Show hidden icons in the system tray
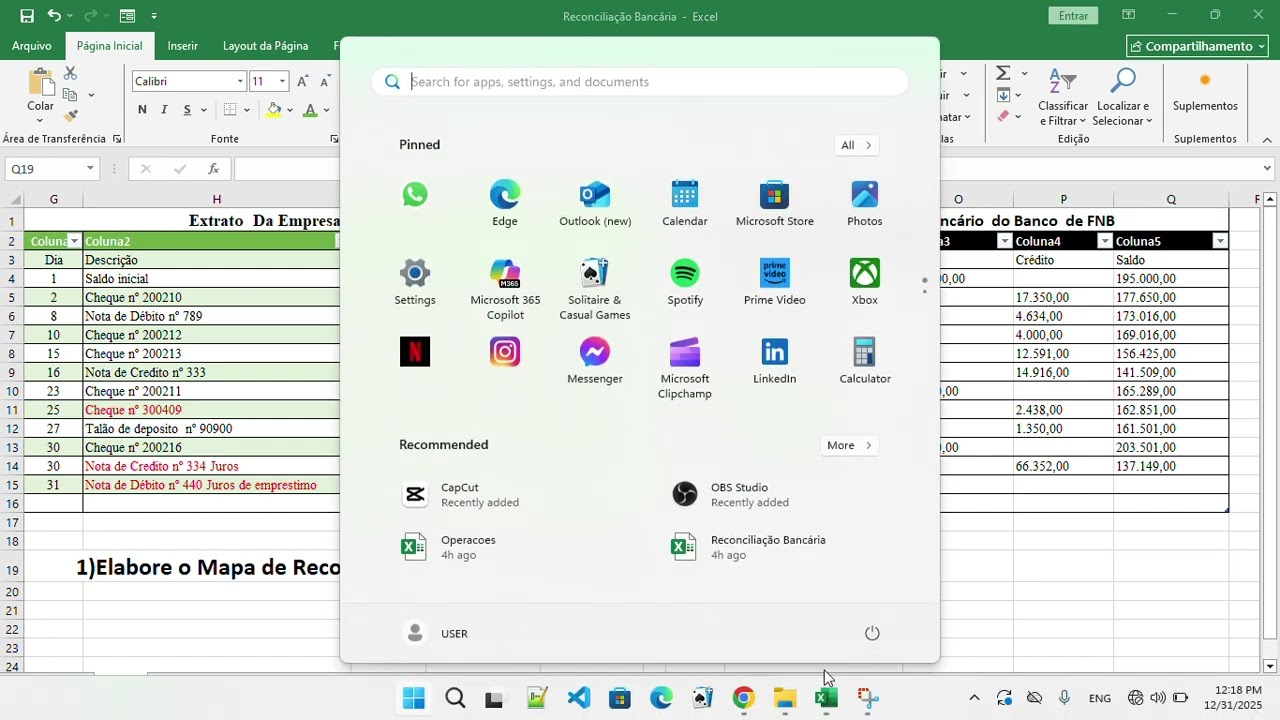This screenshot has width=1280, height=720. click(974, 698)
